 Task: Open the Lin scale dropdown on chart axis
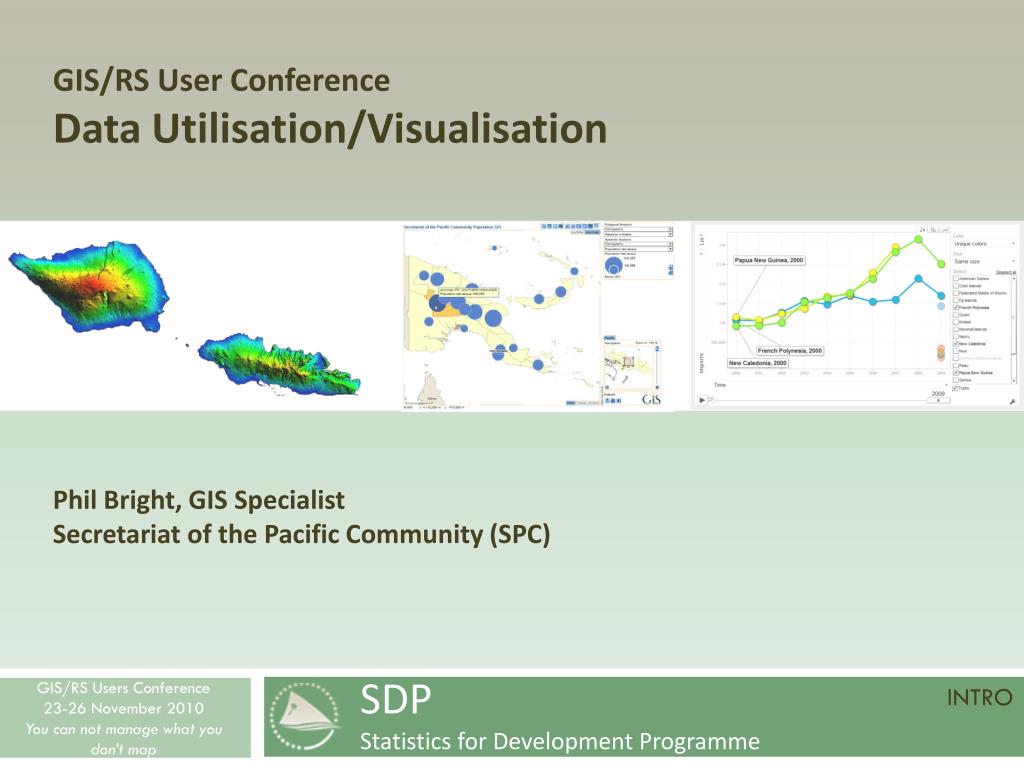click(702, 240)
